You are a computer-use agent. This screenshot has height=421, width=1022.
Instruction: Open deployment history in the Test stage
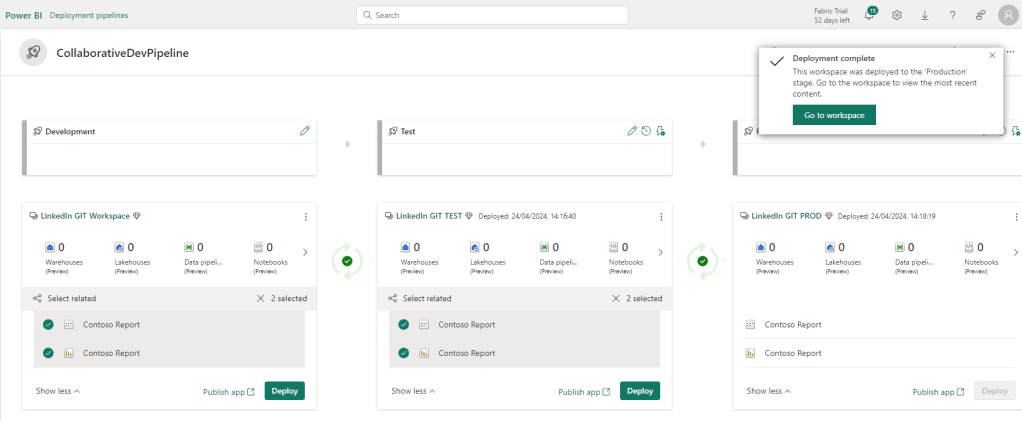pos(646,131)
